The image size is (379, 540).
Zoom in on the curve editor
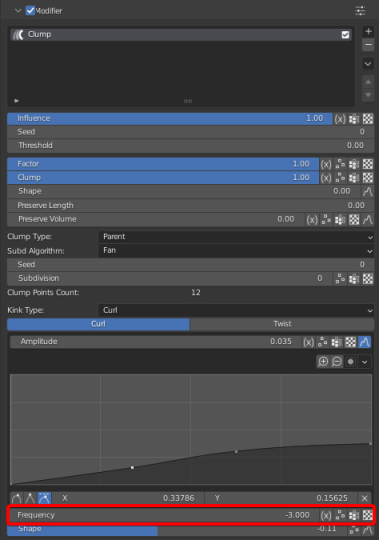tap(323, 362)
